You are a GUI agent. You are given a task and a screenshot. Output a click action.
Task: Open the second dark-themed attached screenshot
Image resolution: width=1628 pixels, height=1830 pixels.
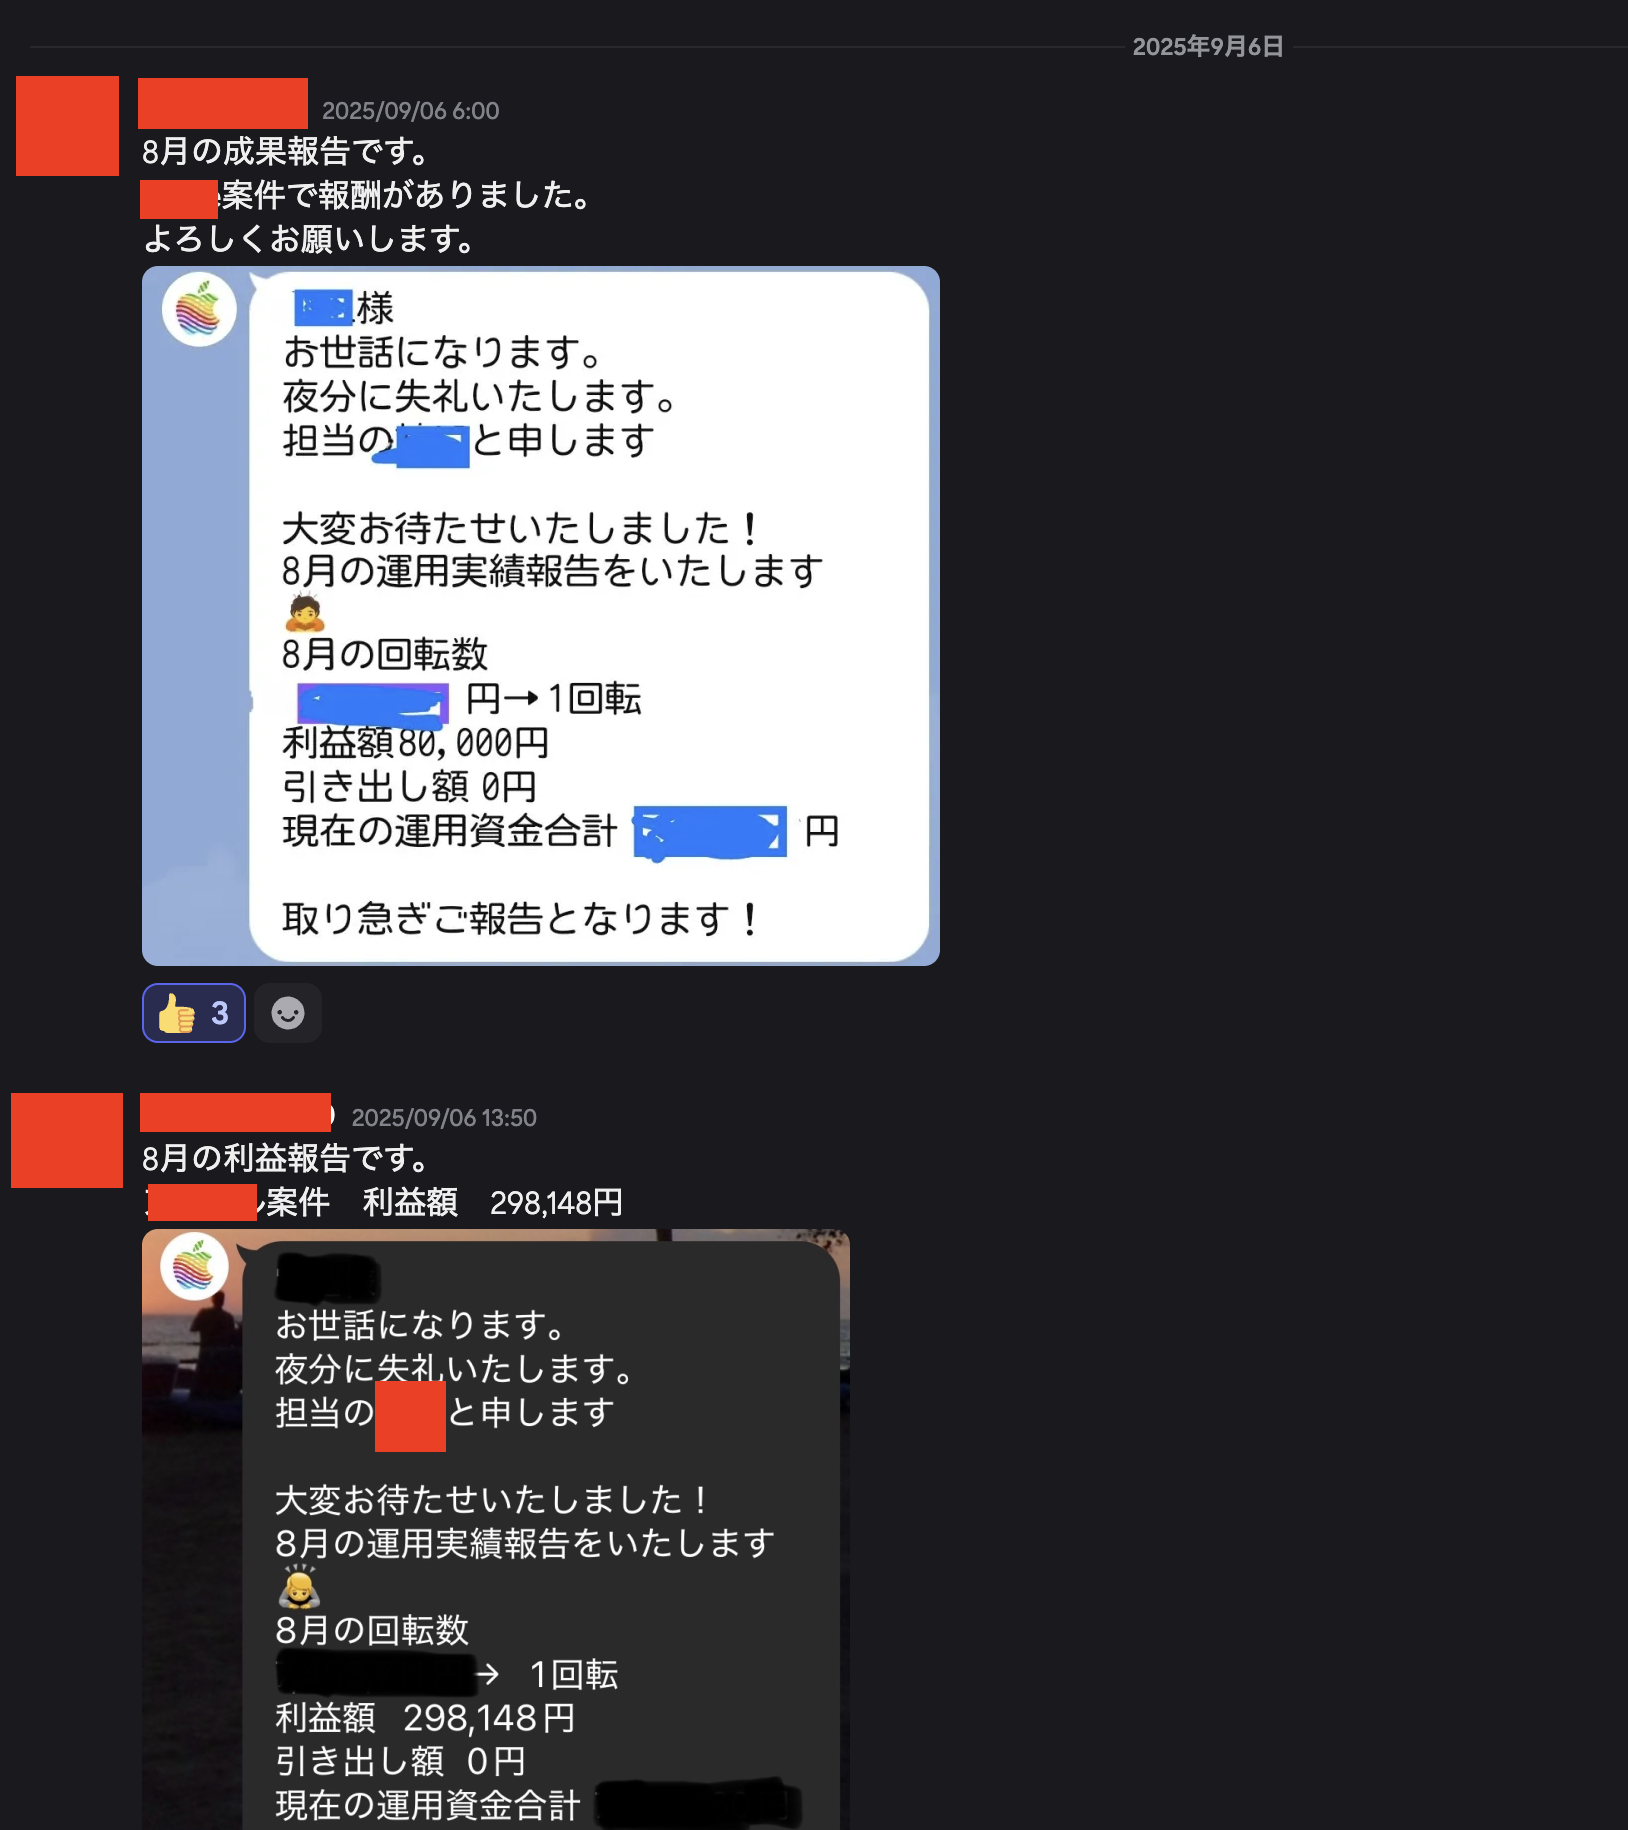click(x=496, y=1529)
